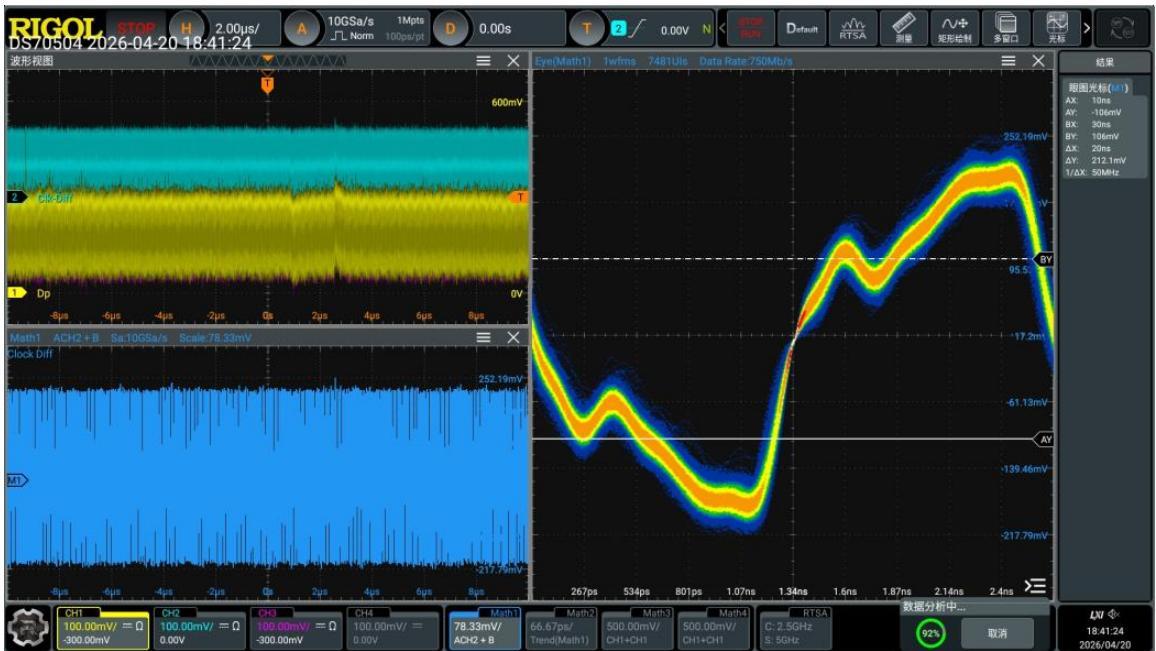This screenshot has height=651, width=1156.
Task: Select the RTSA tab in bottom bar
Action: [795, 628]
